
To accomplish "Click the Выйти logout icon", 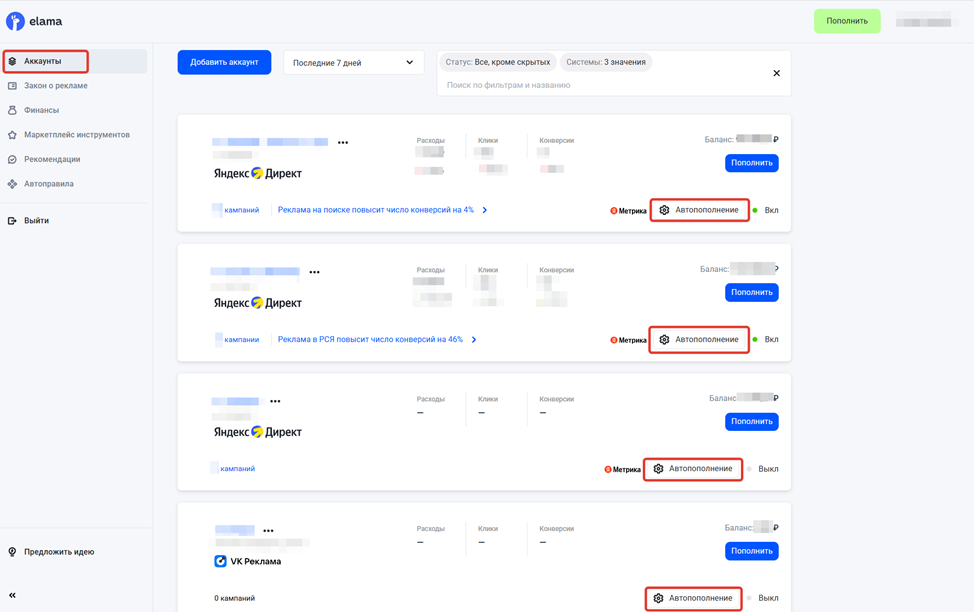I will [x=12, y=221].
